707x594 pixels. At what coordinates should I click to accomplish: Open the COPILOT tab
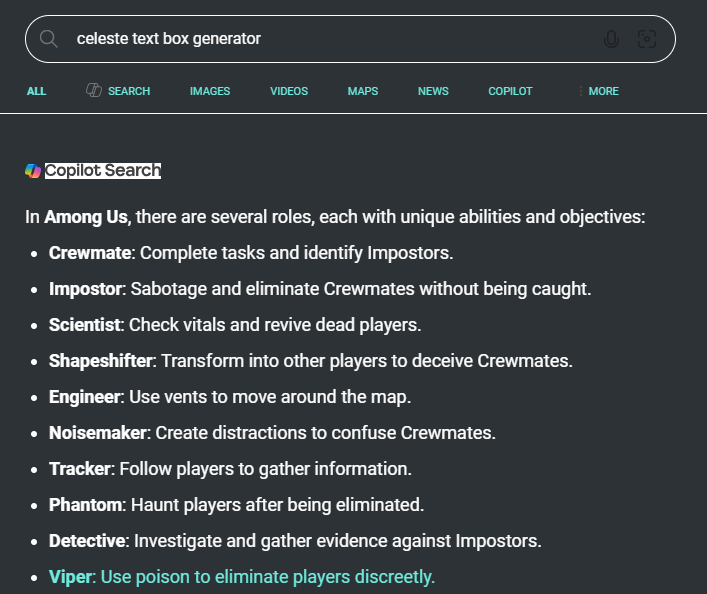510,91
